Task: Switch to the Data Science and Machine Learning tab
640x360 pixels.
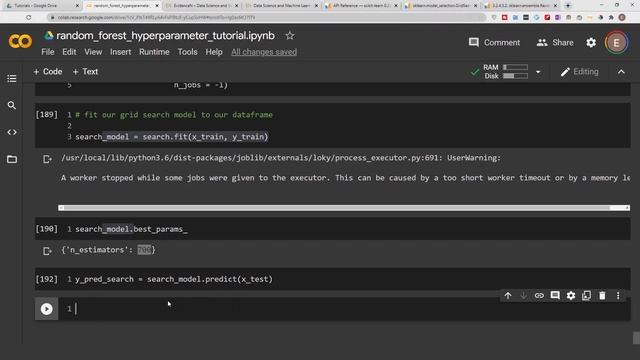Action: point(283,6)
